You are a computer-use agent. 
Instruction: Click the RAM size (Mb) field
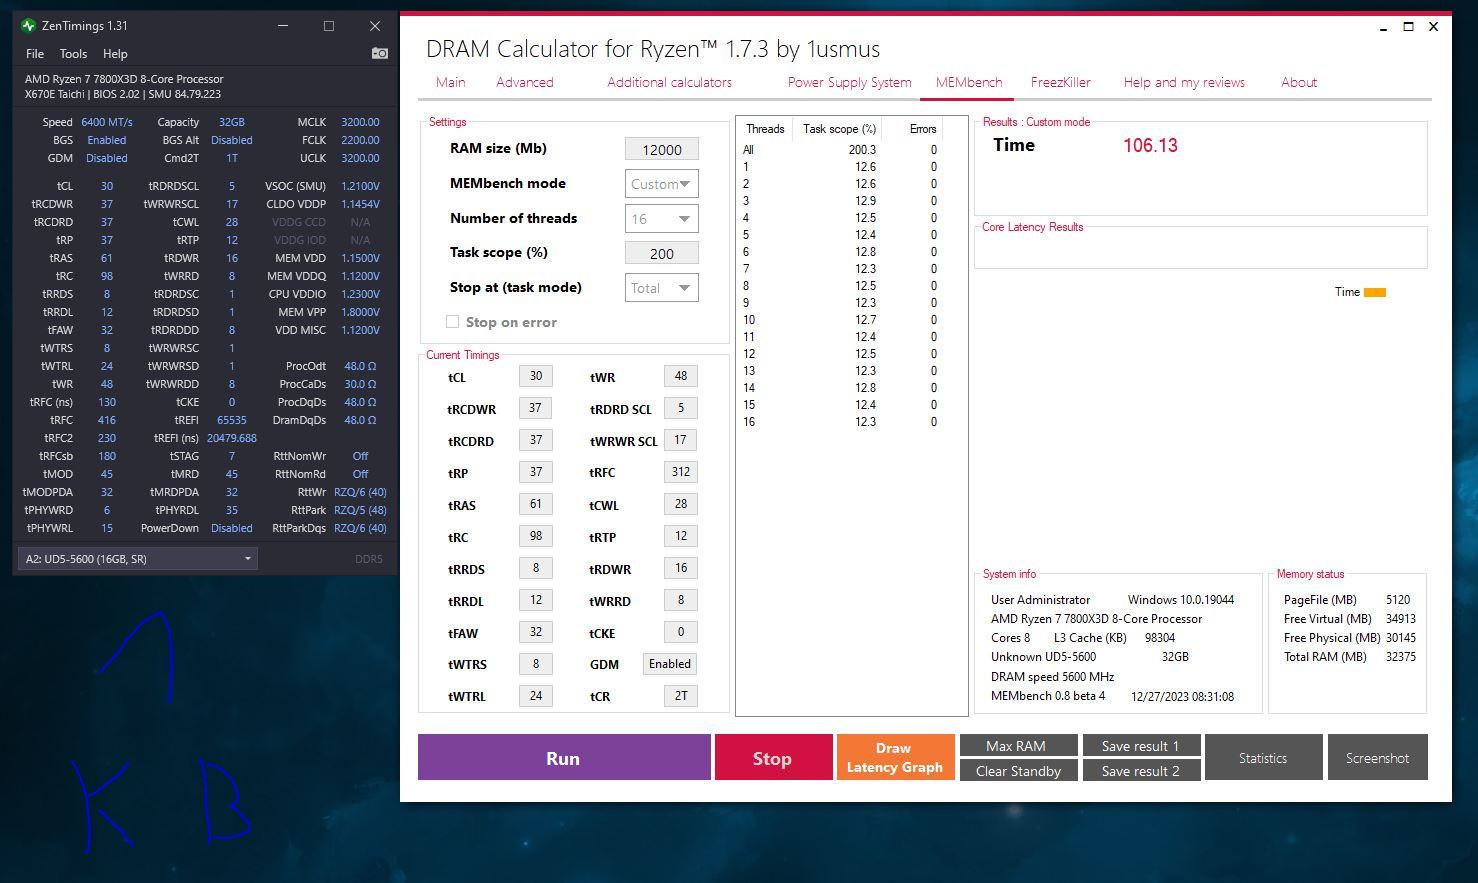coord(661,149)
